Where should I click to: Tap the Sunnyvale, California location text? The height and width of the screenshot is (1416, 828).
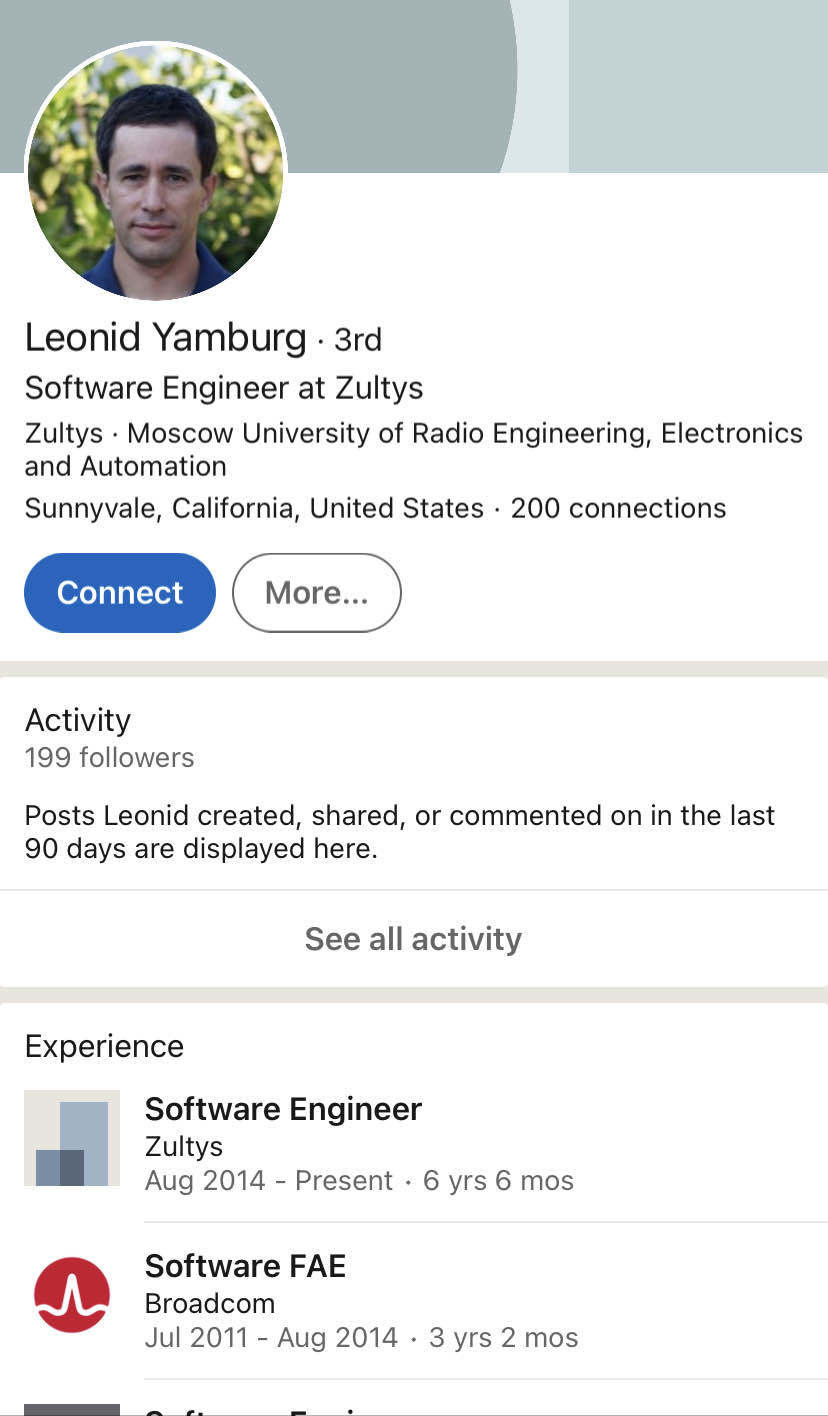coord(254,508)
